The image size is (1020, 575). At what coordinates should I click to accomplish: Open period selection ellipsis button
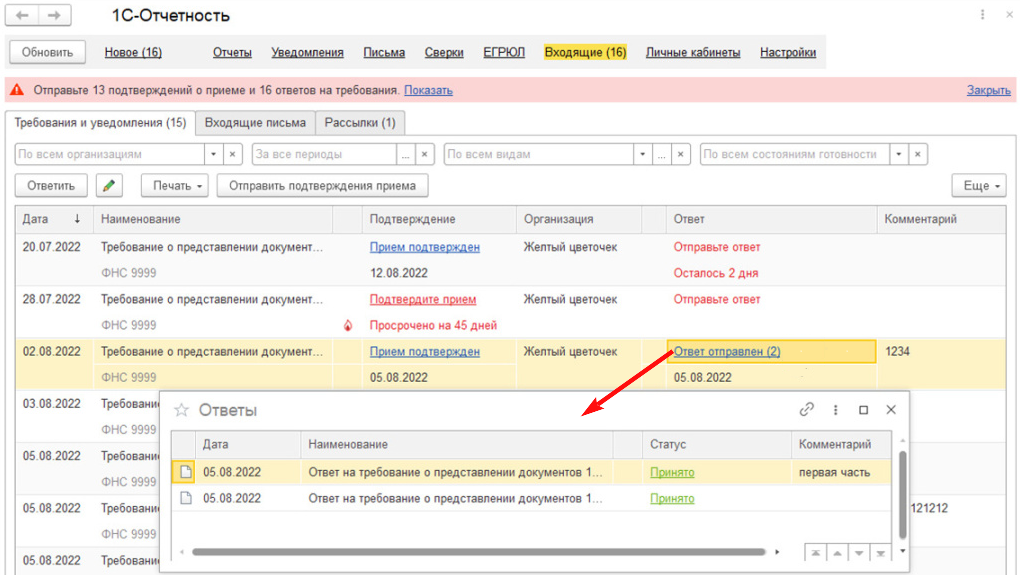(405, 154)
